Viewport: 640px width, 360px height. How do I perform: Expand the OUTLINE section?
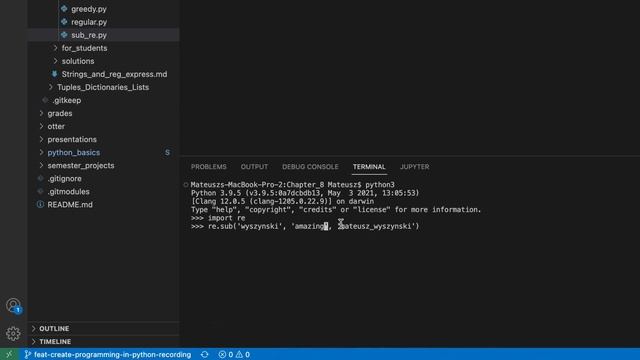pyautogui.click(x=34, y=328)
